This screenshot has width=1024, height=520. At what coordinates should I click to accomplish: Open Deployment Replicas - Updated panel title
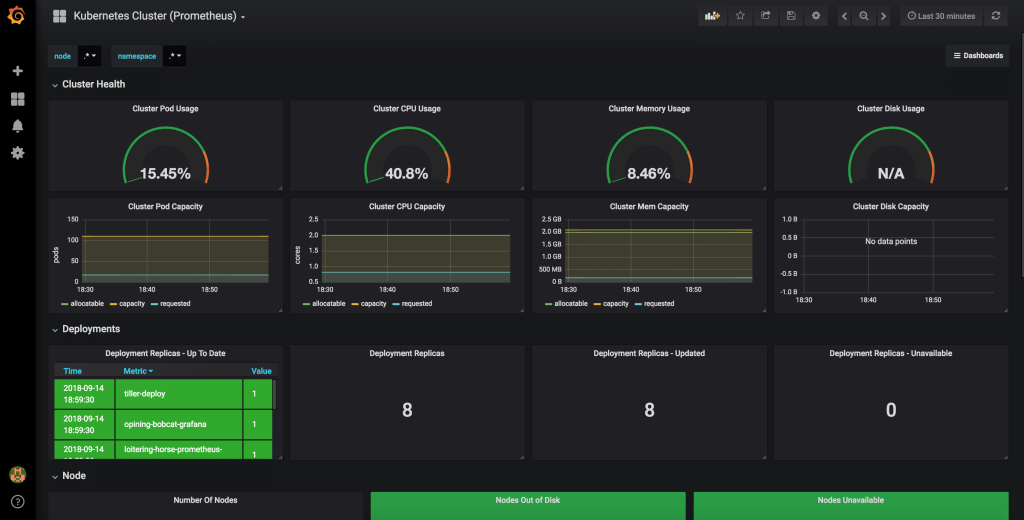(x=649, y=353)
